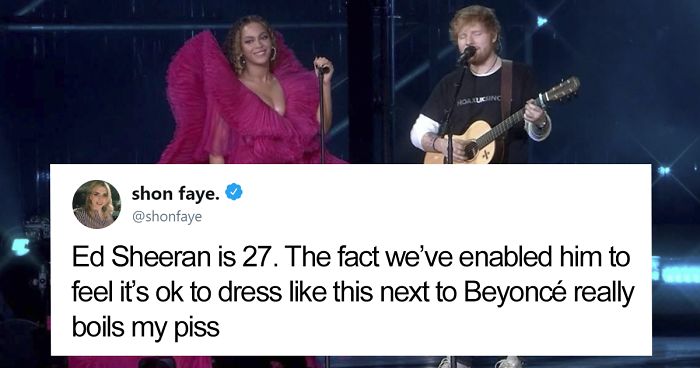Click the star-shaped light flare at right
The image size is (700, 368).
(x=663, y=171)
